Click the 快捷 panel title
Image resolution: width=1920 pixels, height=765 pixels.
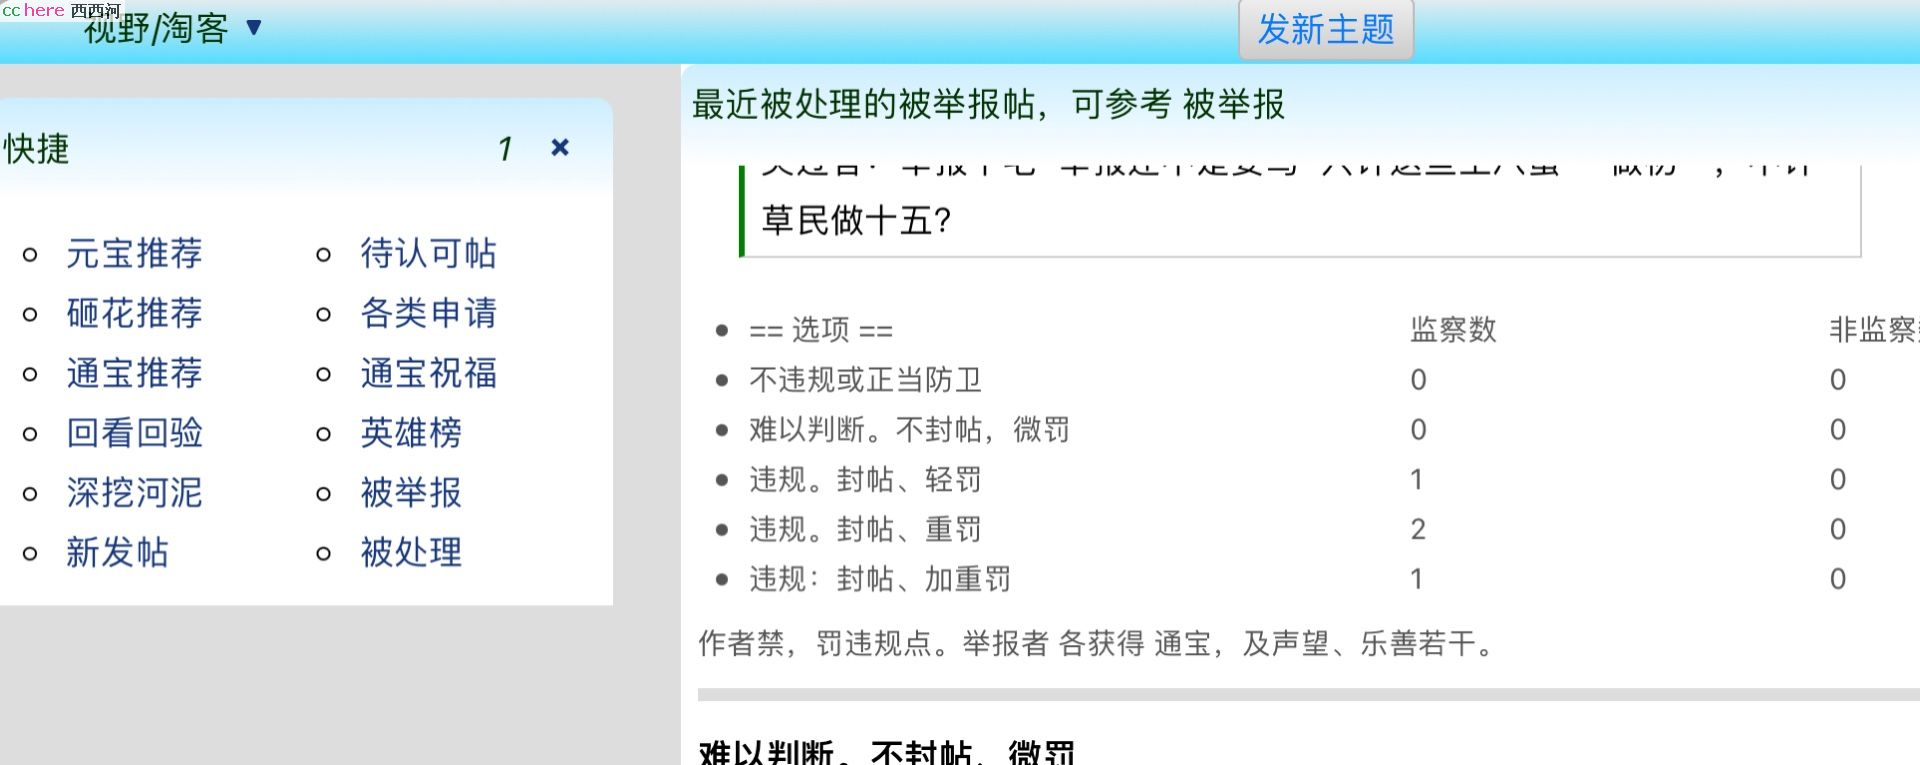click(36, 149)
